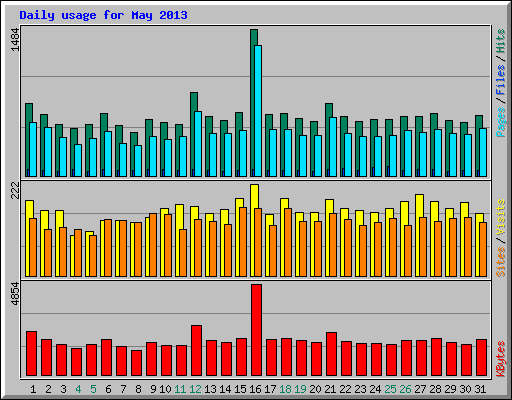
Task: Click the Files legend label
Action: point(501,80)
